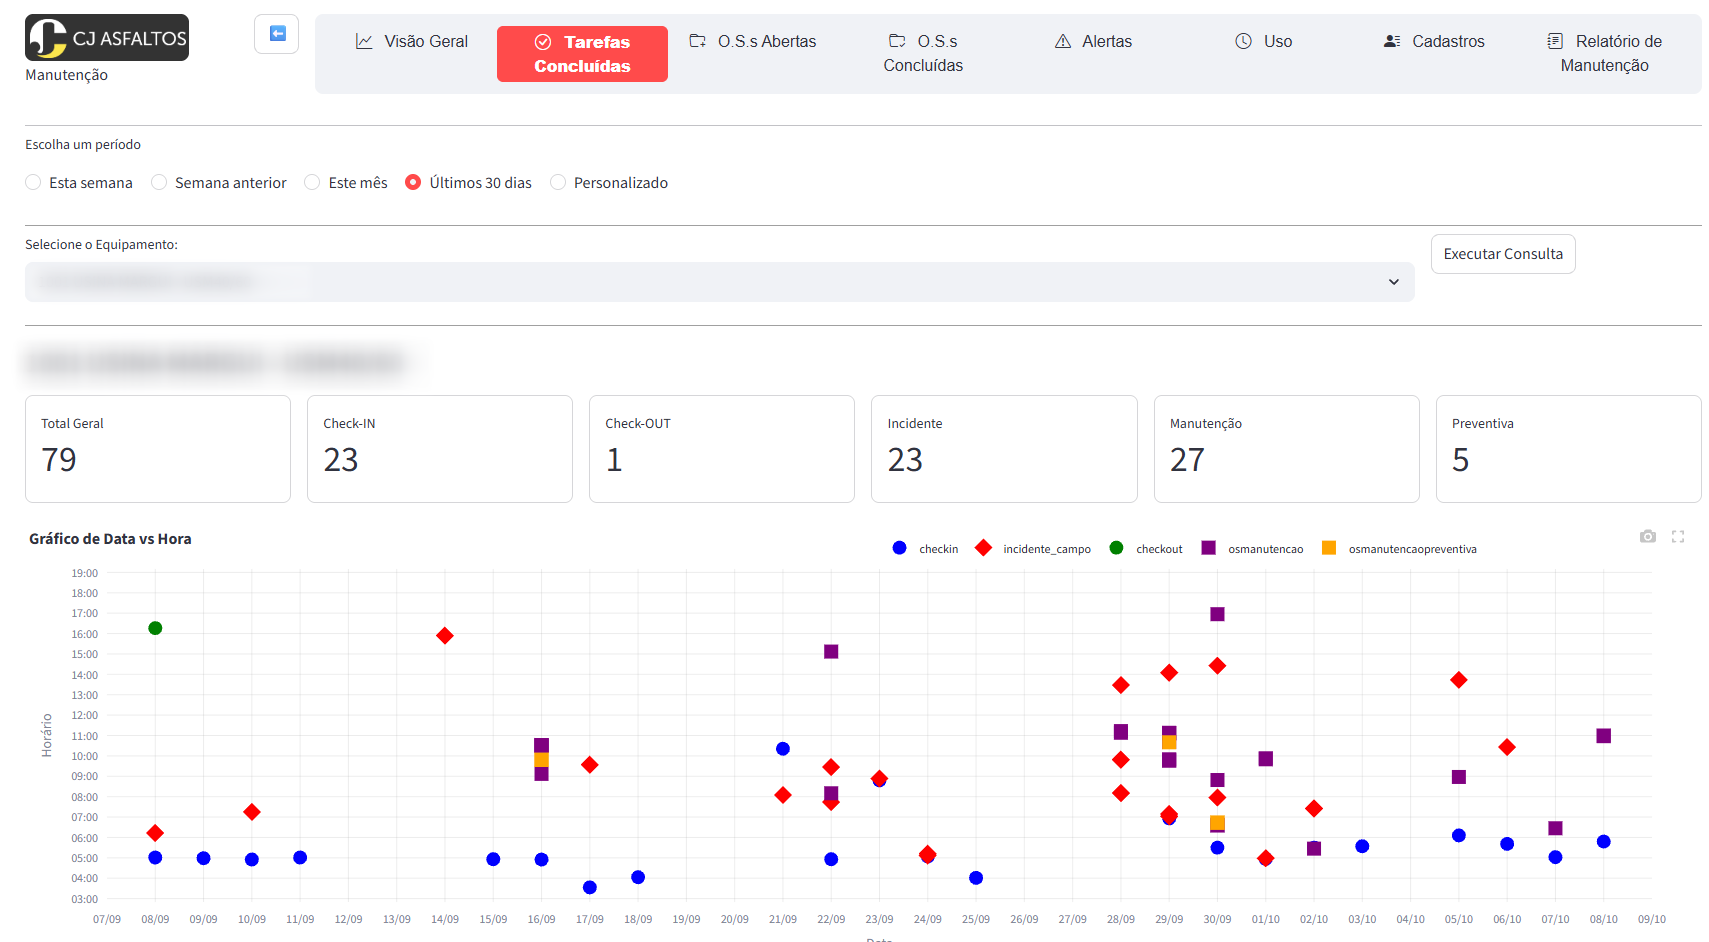Click the Visão Geral chart icon
This screenshot has height=942, width=1709.
click(x=364, y=41)
